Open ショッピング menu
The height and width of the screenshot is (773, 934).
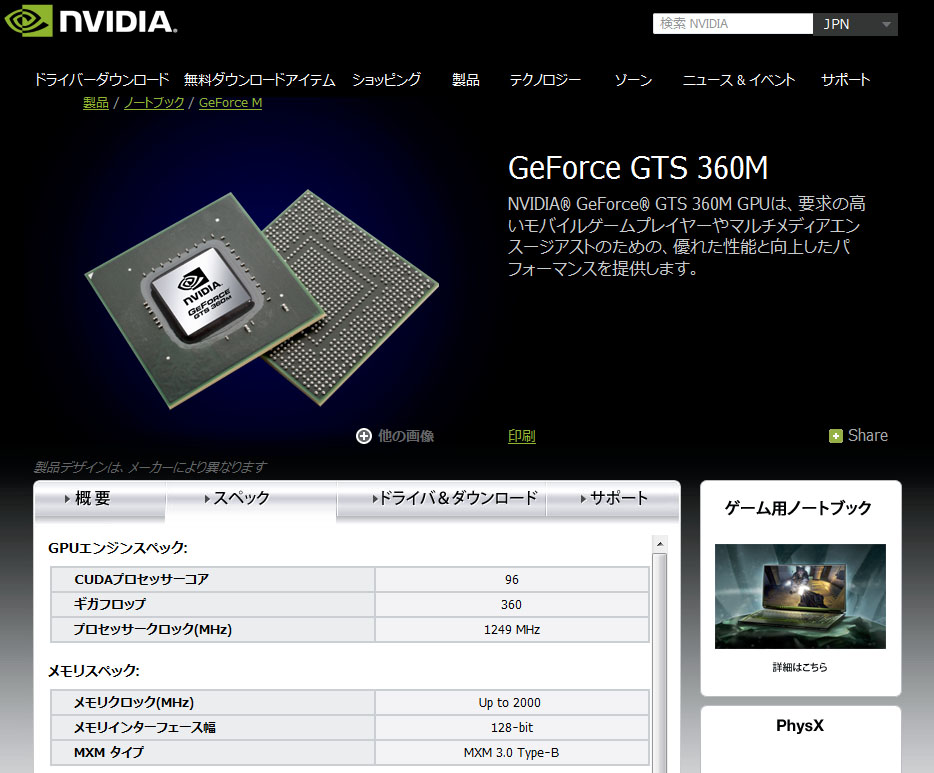click(387, 79)
